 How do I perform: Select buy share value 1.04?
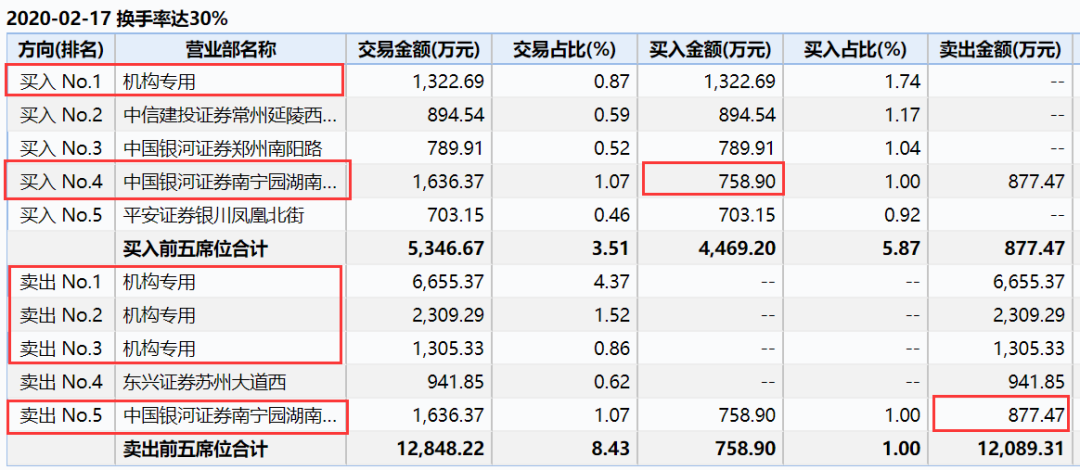point(904,149)
